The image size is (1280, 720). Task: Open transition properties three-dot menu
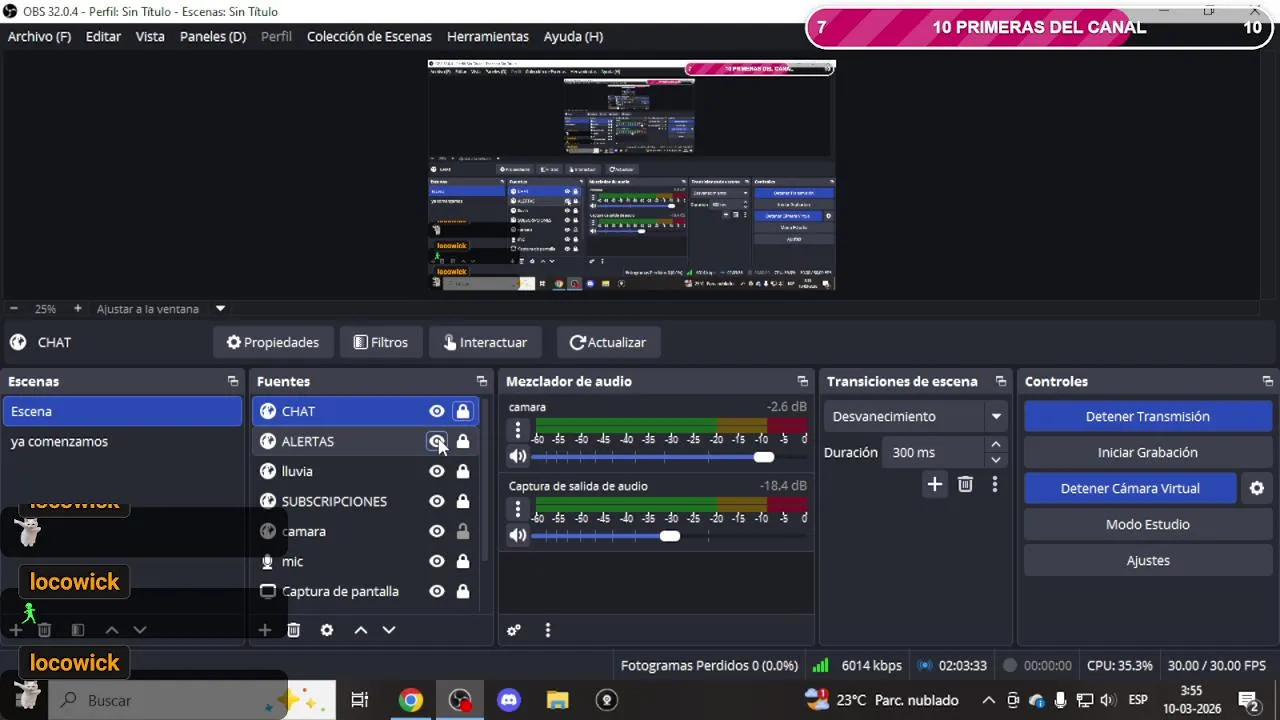(994, 484)
